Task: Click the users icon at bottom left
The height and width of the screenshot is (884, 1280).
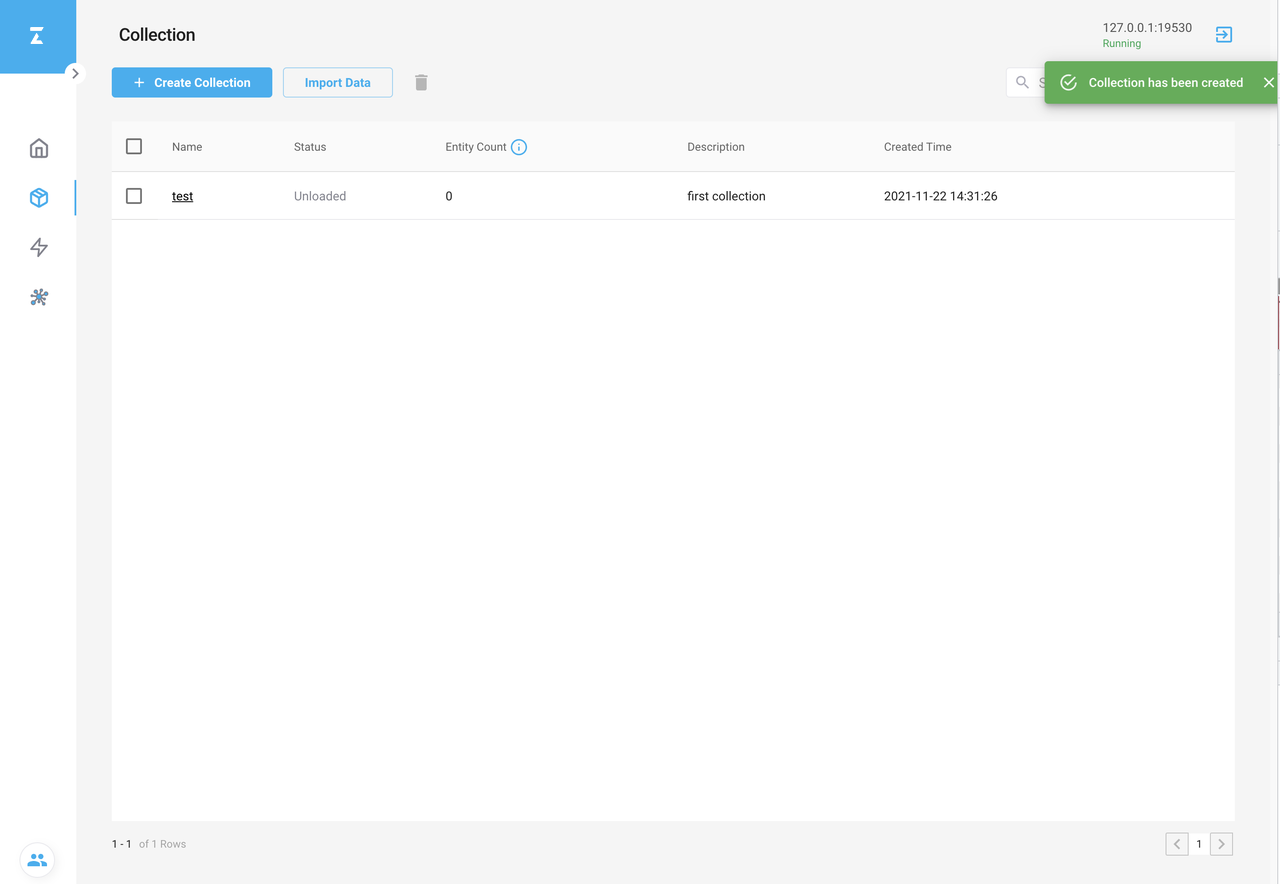Action: [37, 860]
